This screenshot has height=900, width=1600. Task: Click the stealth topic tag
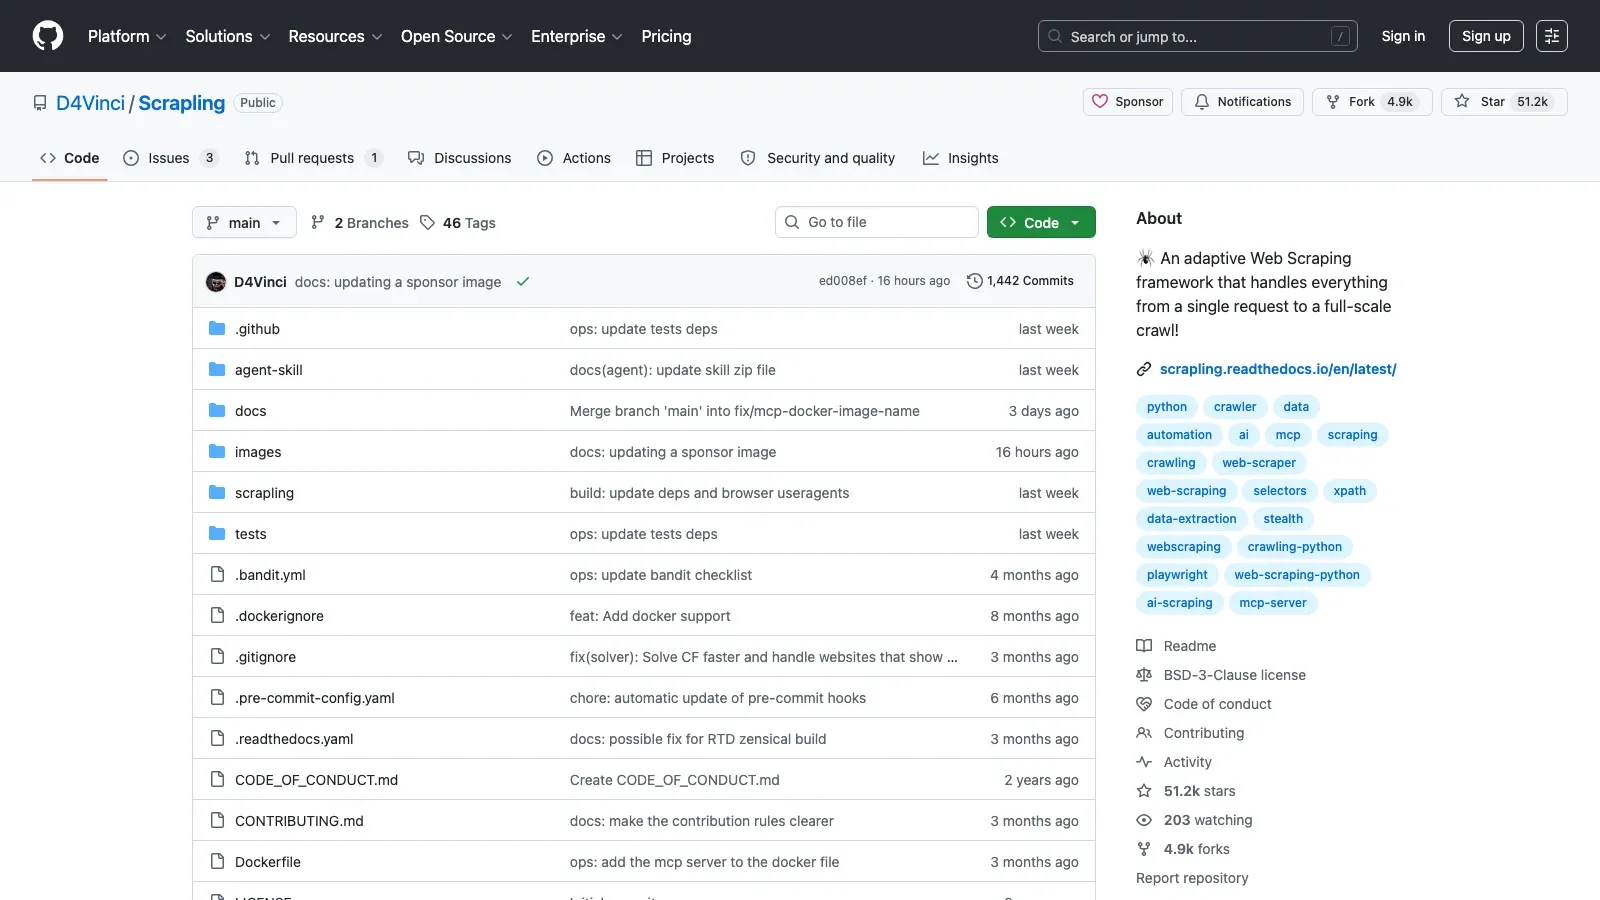click(x=1283, y=519)
